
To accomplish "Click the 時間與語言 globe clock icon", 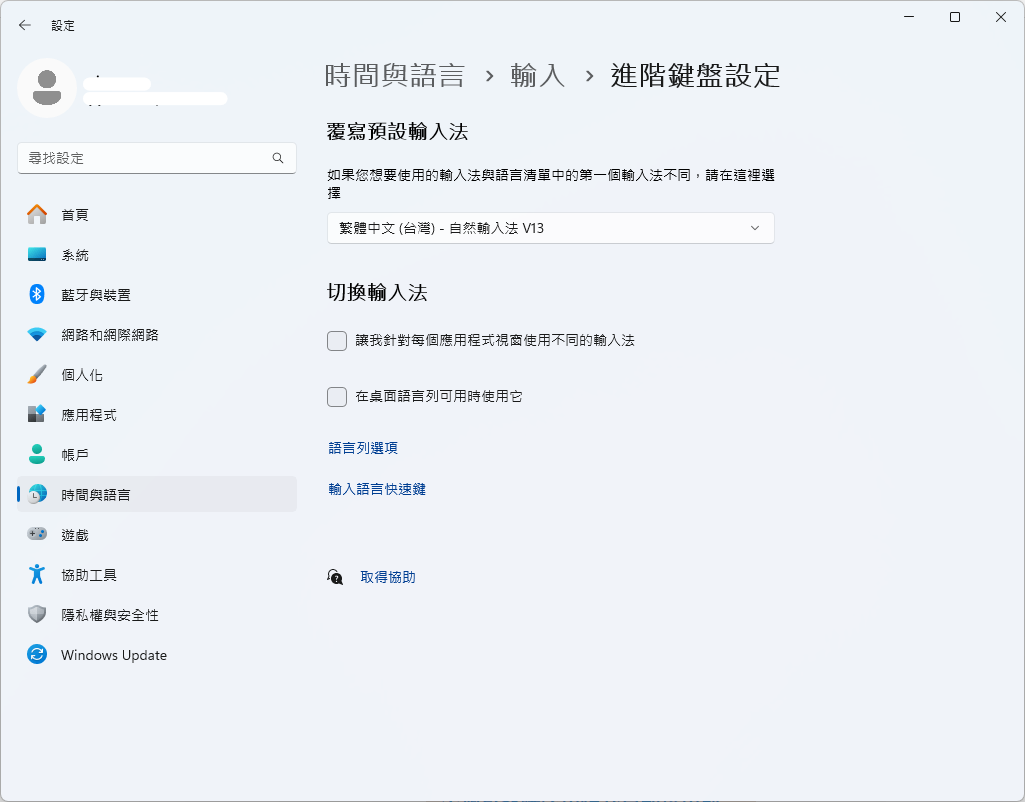I will (x=37, y=494).
